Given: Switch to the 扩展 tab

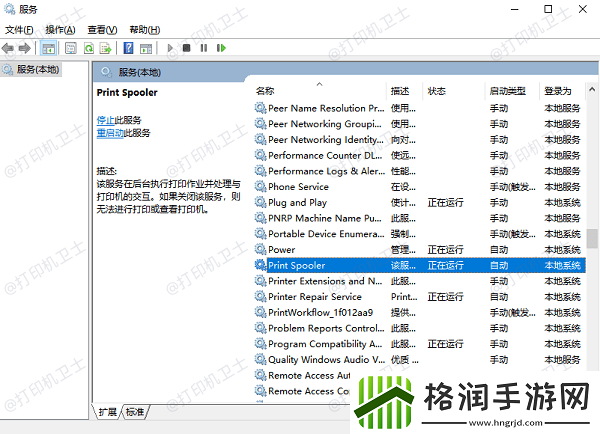Looking at the screenshot, I should pyautogui.click(x=108, y=412).
